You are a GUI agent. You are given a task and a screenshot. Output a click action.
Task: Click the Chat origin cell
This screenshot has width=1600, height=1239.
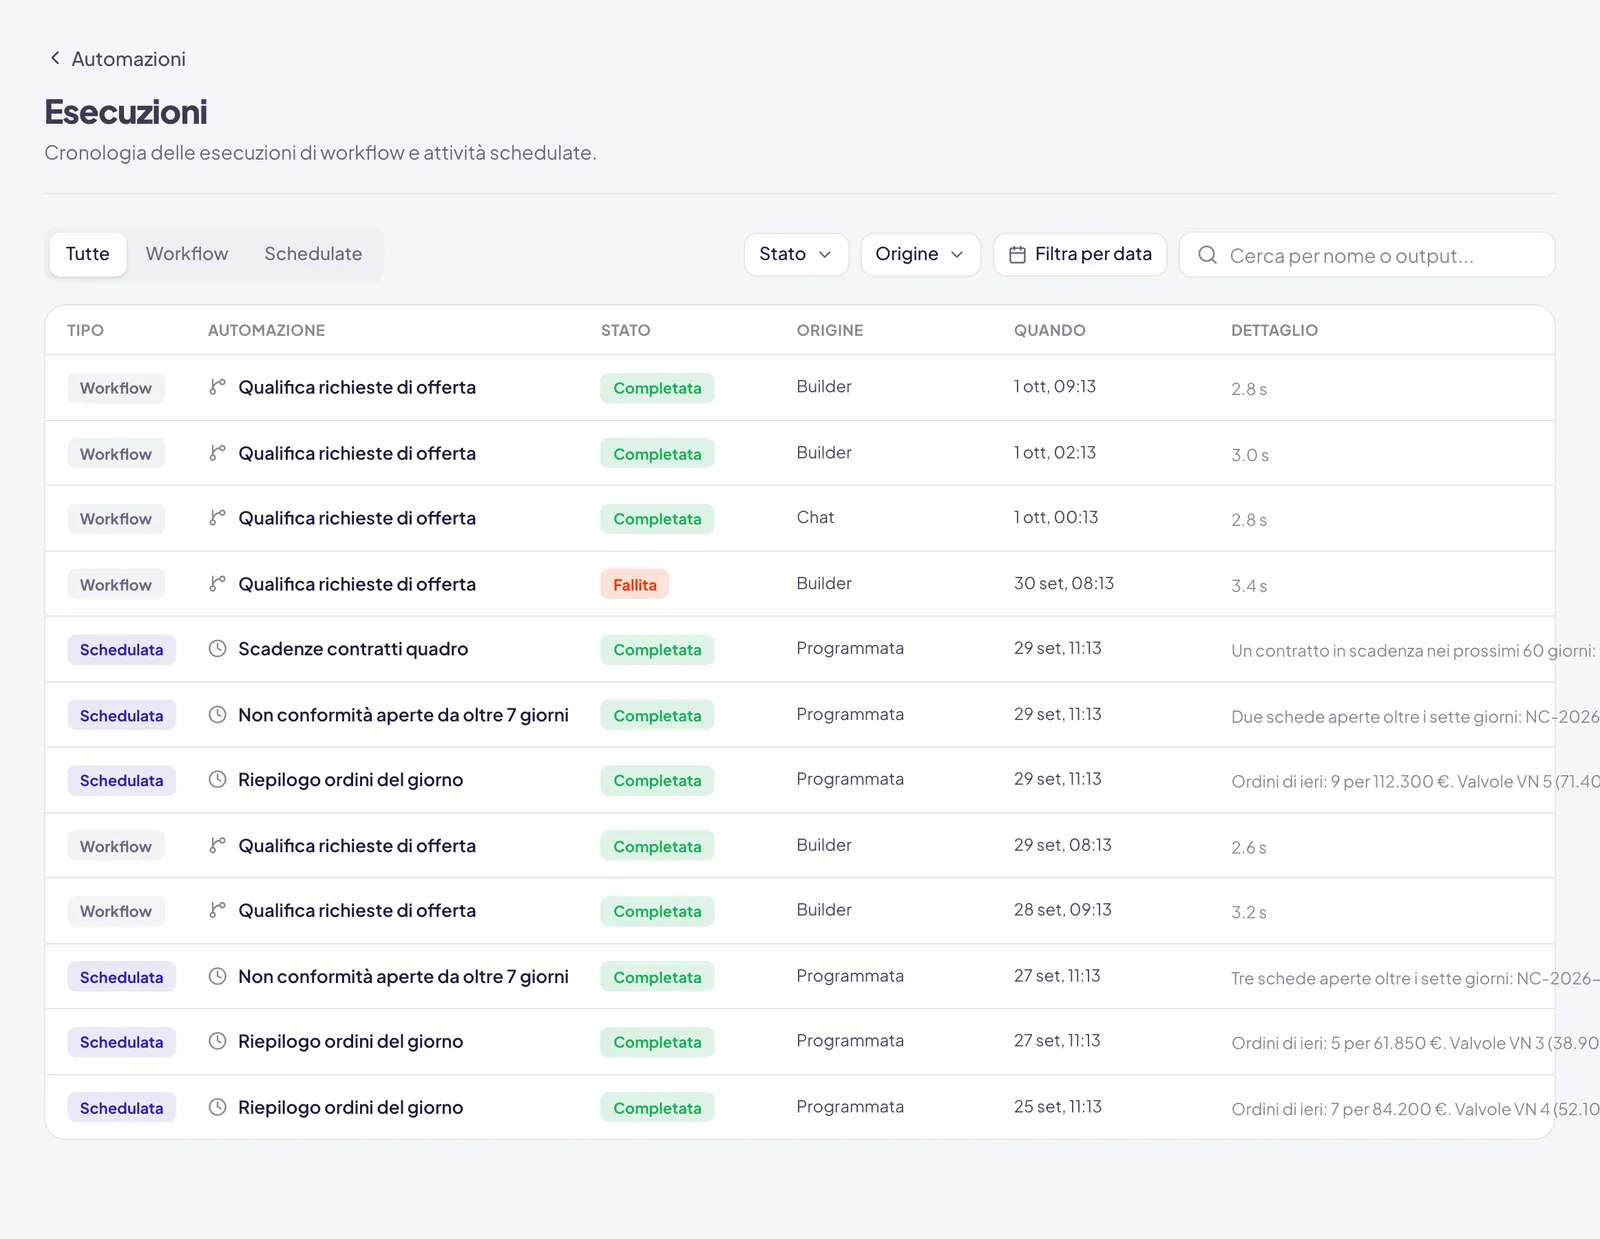(815, 518)
